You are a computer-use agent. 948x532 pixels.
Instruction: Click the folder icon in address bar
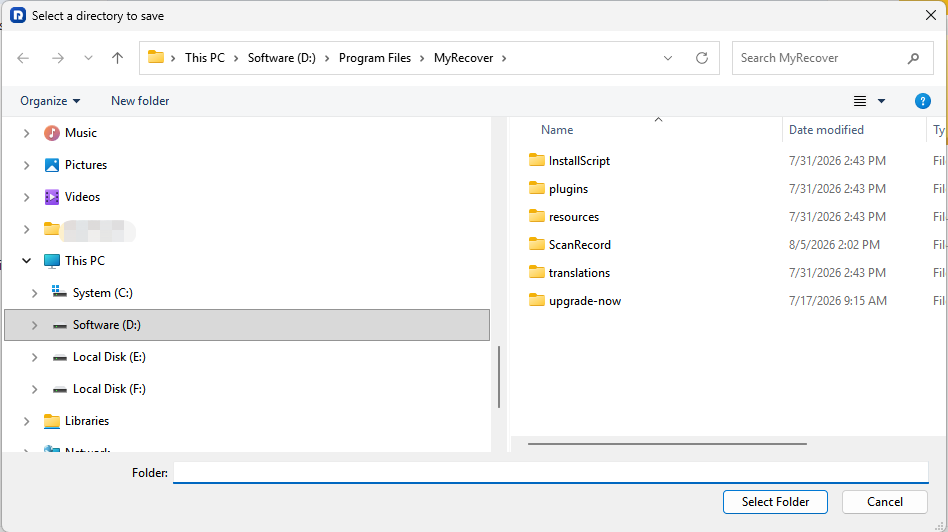pyautogui.click(x=156, y=57)
